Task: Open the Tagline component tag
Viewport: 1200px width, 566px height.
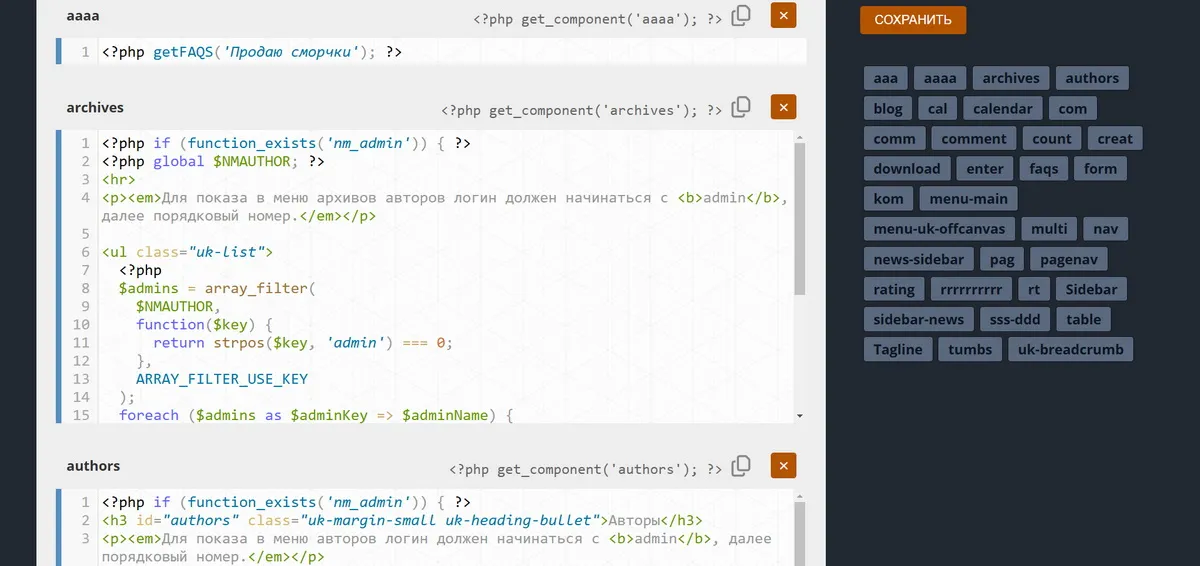Action: coord(898,349)
